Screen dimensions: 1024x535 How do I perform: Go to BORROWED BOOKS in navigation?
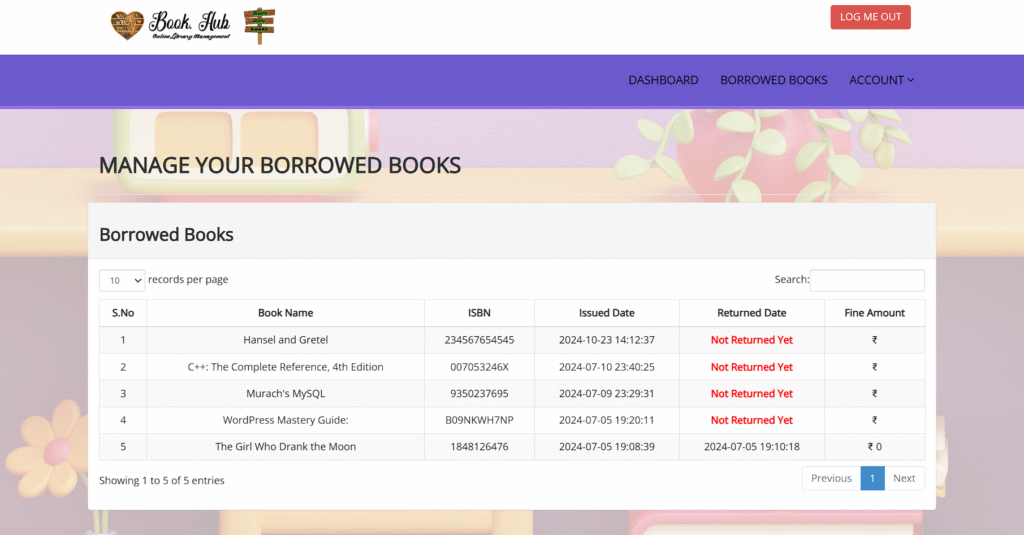click(773, 80)
